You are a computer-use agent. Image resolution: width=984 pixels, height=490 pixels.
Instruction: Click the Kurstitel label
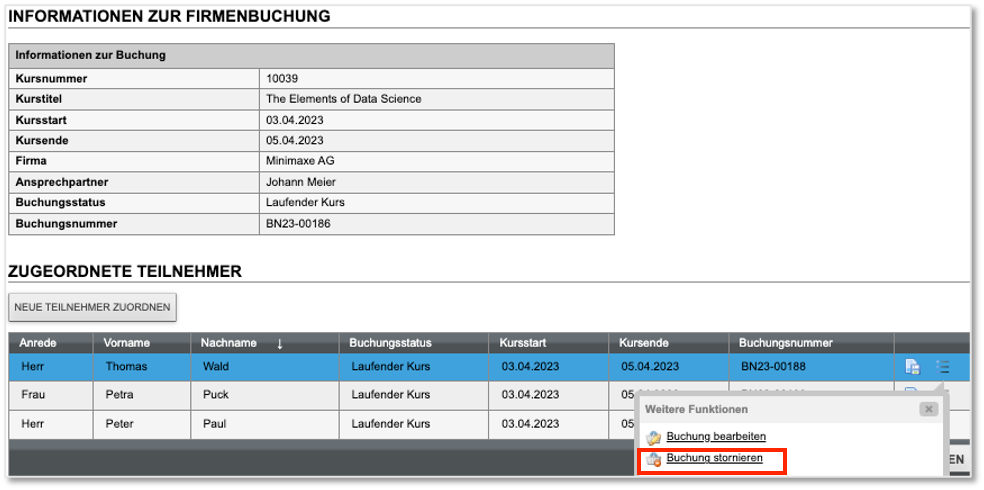[x=39, y=99]
